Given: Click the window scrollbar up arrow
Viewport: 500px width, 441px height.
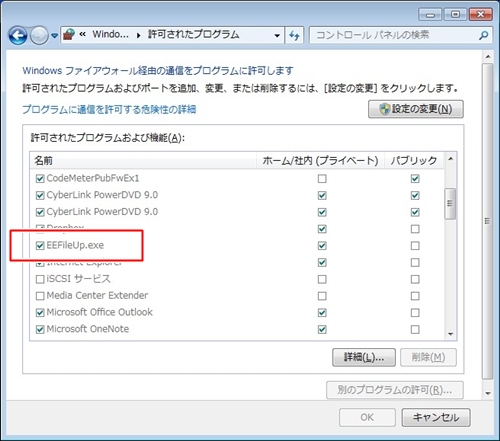Looking at the screenshot, I should click(x=488, y=57).
